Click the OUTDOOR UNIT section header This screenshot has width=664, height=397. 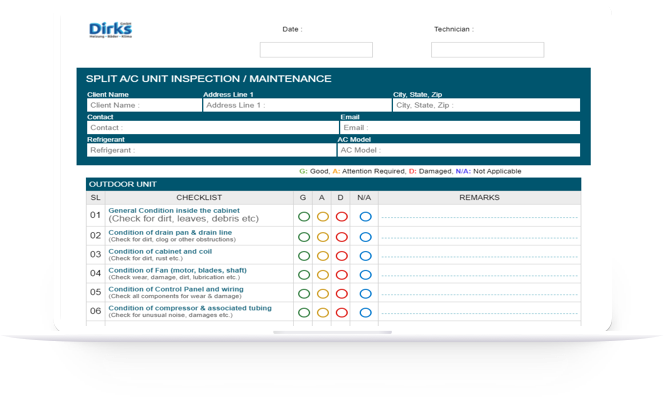(x=333, y=184)
